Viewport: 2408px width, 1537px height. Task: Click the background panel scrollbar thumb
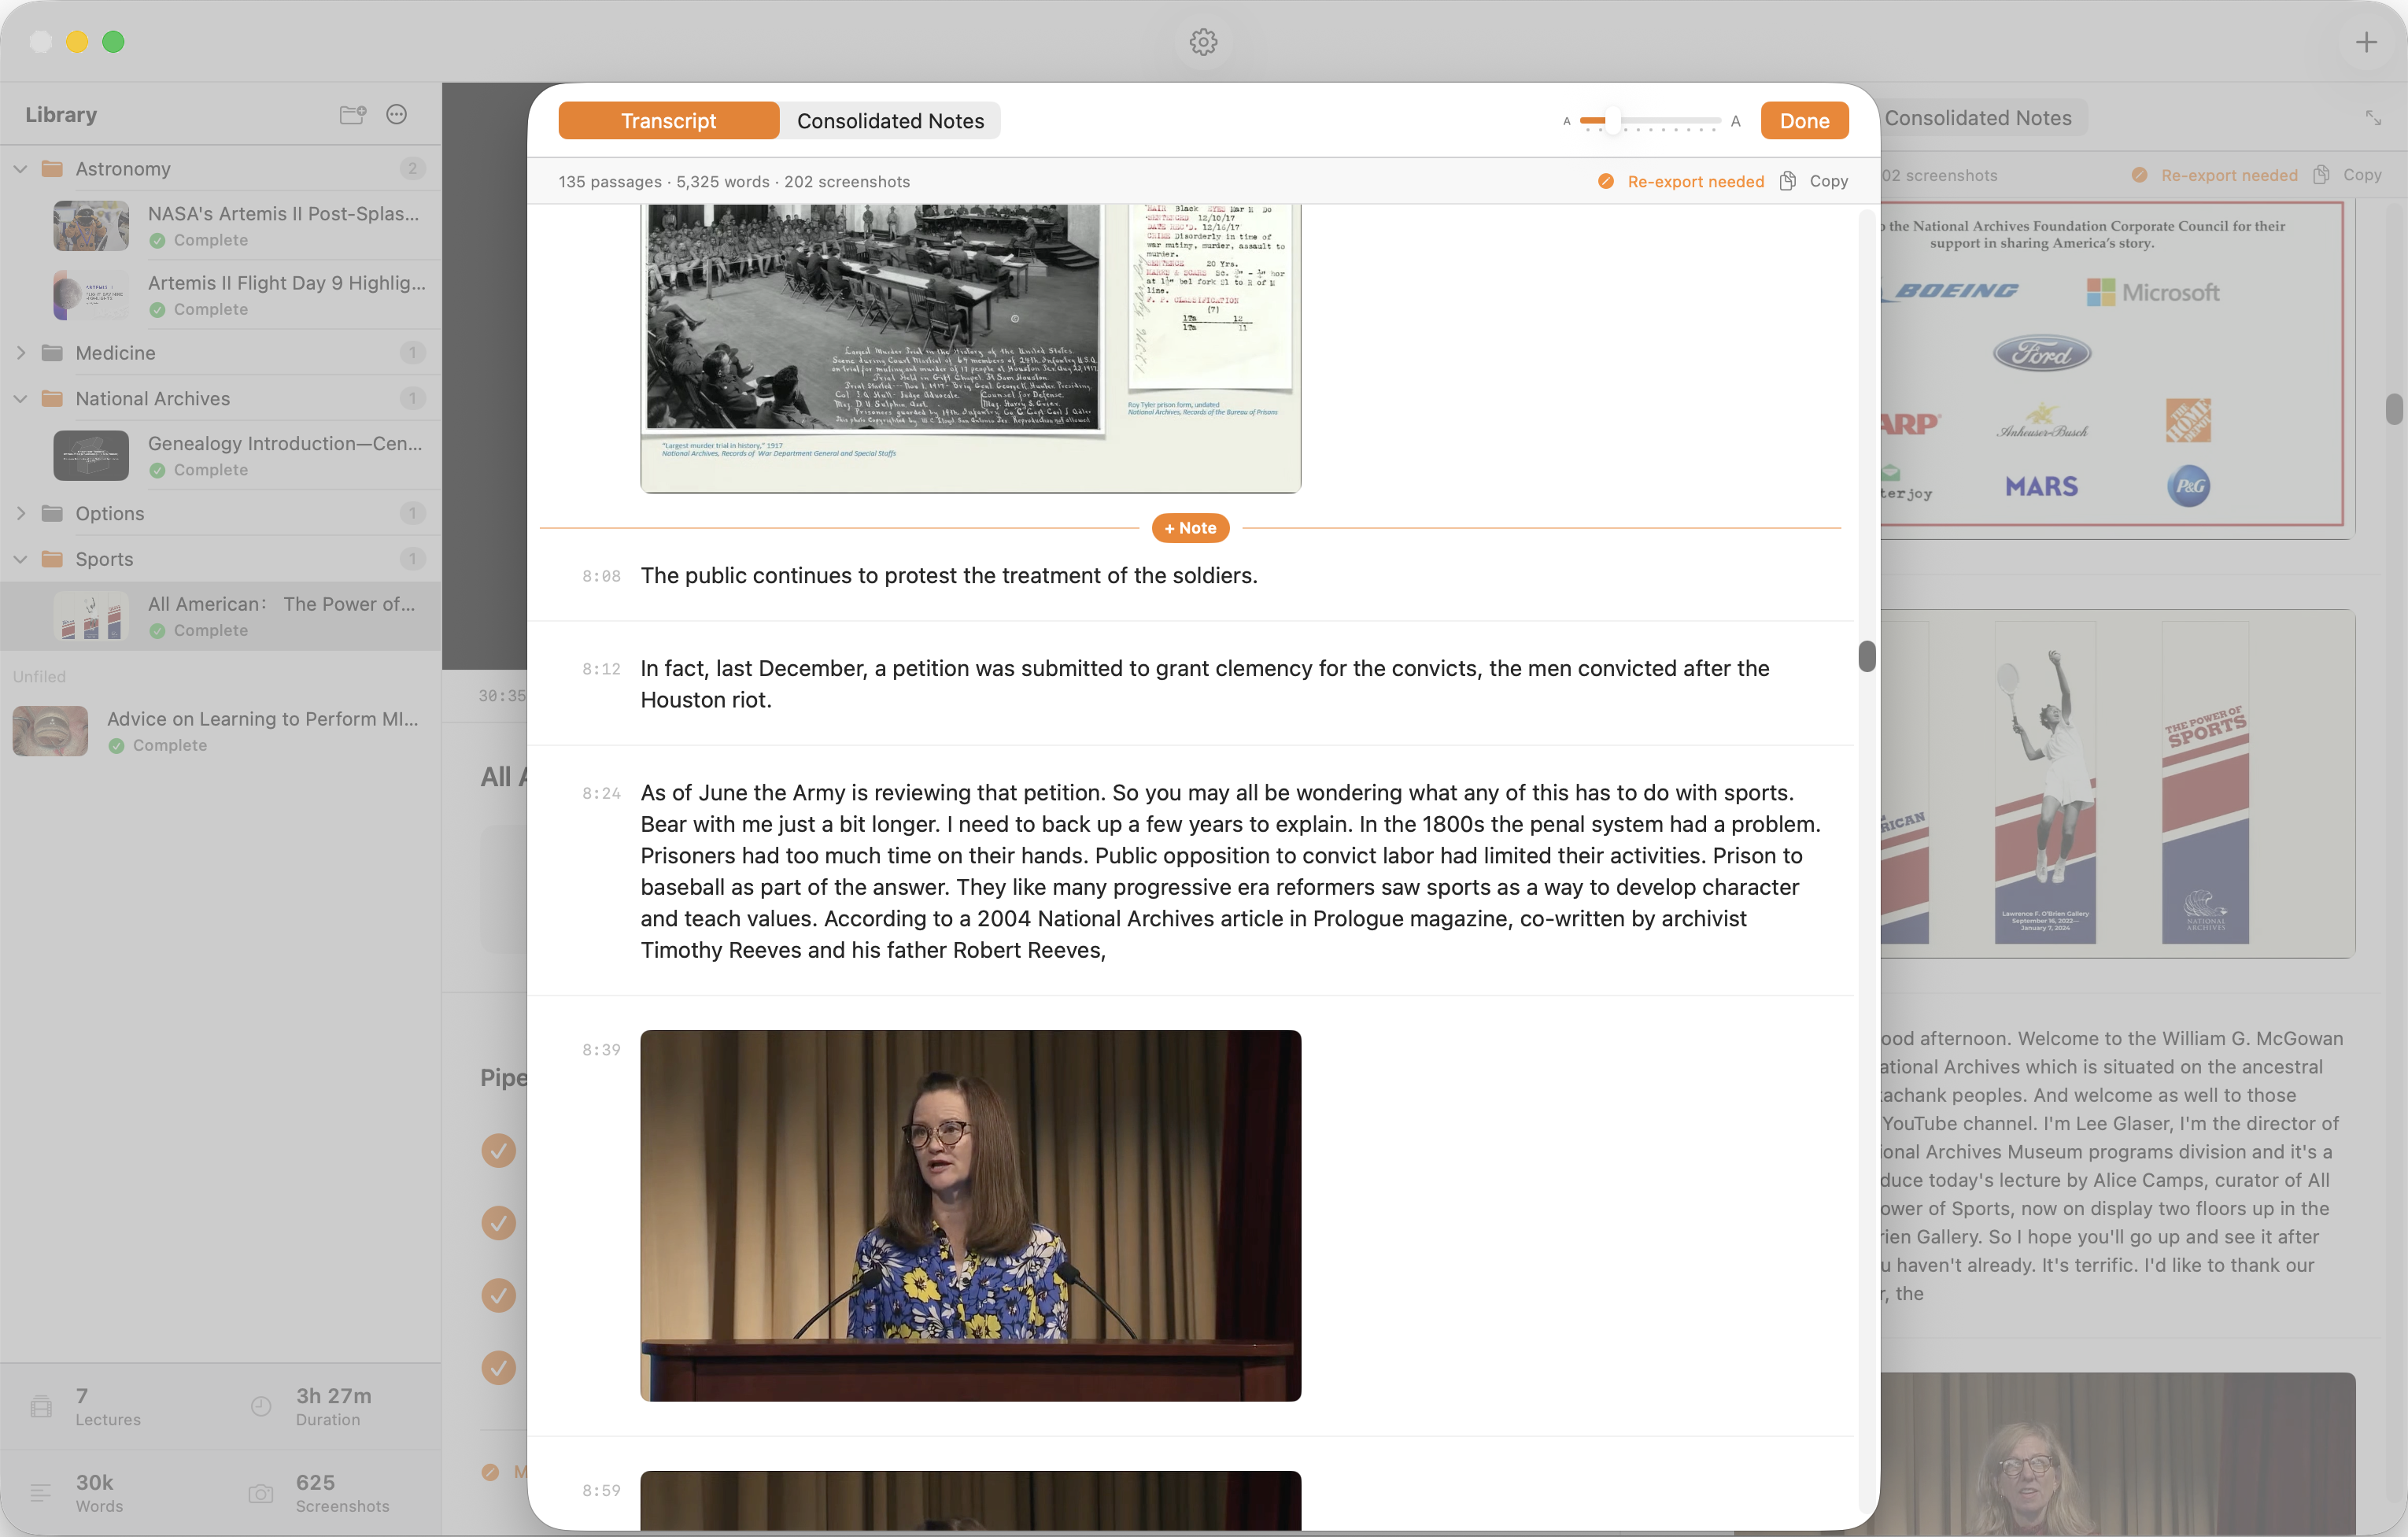(2393, 409)
